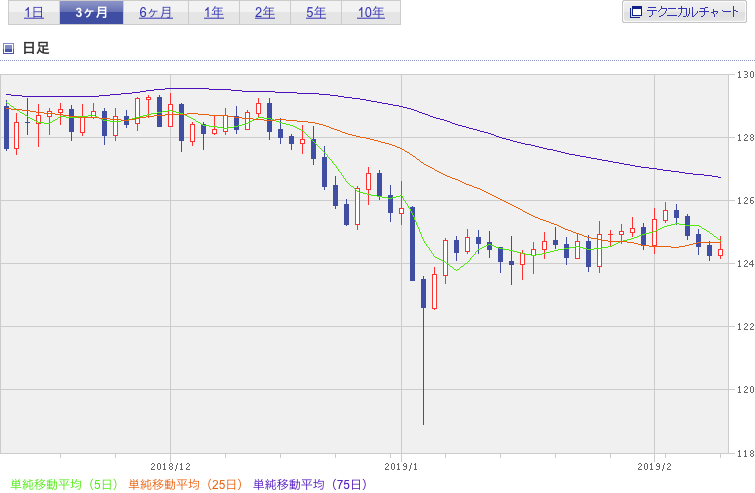The height and width of the screenshot is (493, 755).
Task: Click the 単純移動平均（5日） legend label
Action: [x=64, y=484]
